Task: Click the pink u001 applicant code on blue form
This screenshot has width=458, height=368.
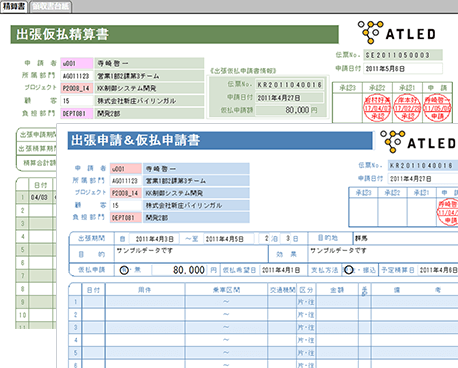Action: pyautogui.click(x=126, y=169)
